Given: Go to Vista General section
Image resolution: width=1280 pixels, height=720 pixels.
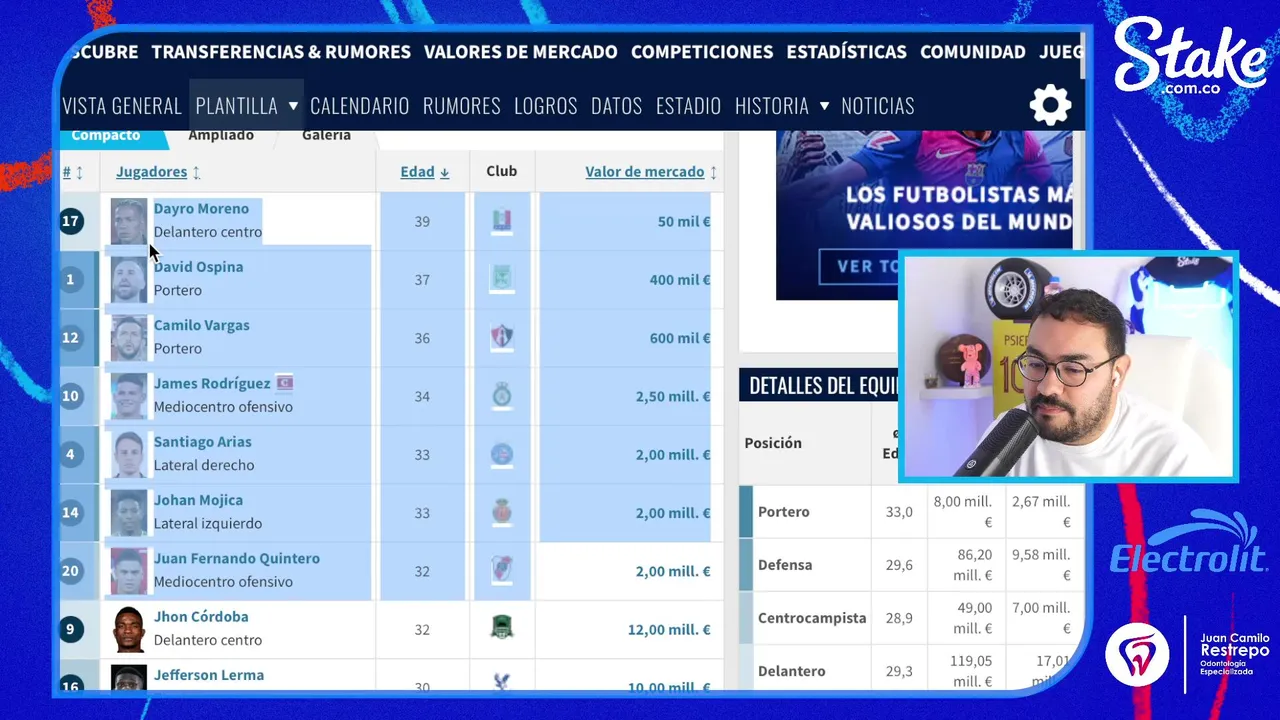Looking at the screenshot, I should click(x=122, y=105).
